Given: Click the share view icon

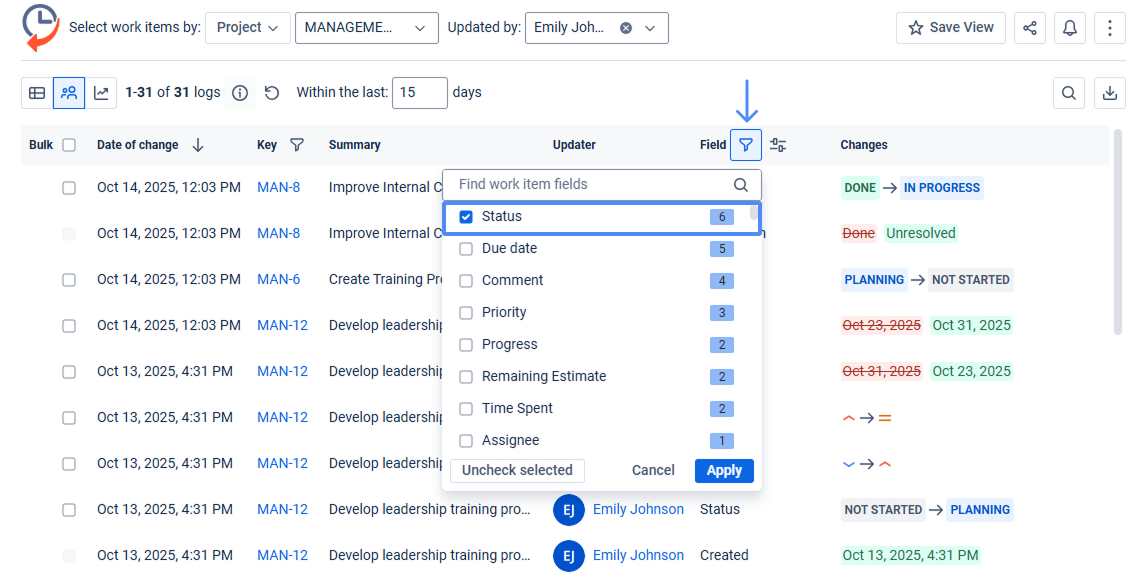Looking at the screenshot, I should tap(1030, 28).
